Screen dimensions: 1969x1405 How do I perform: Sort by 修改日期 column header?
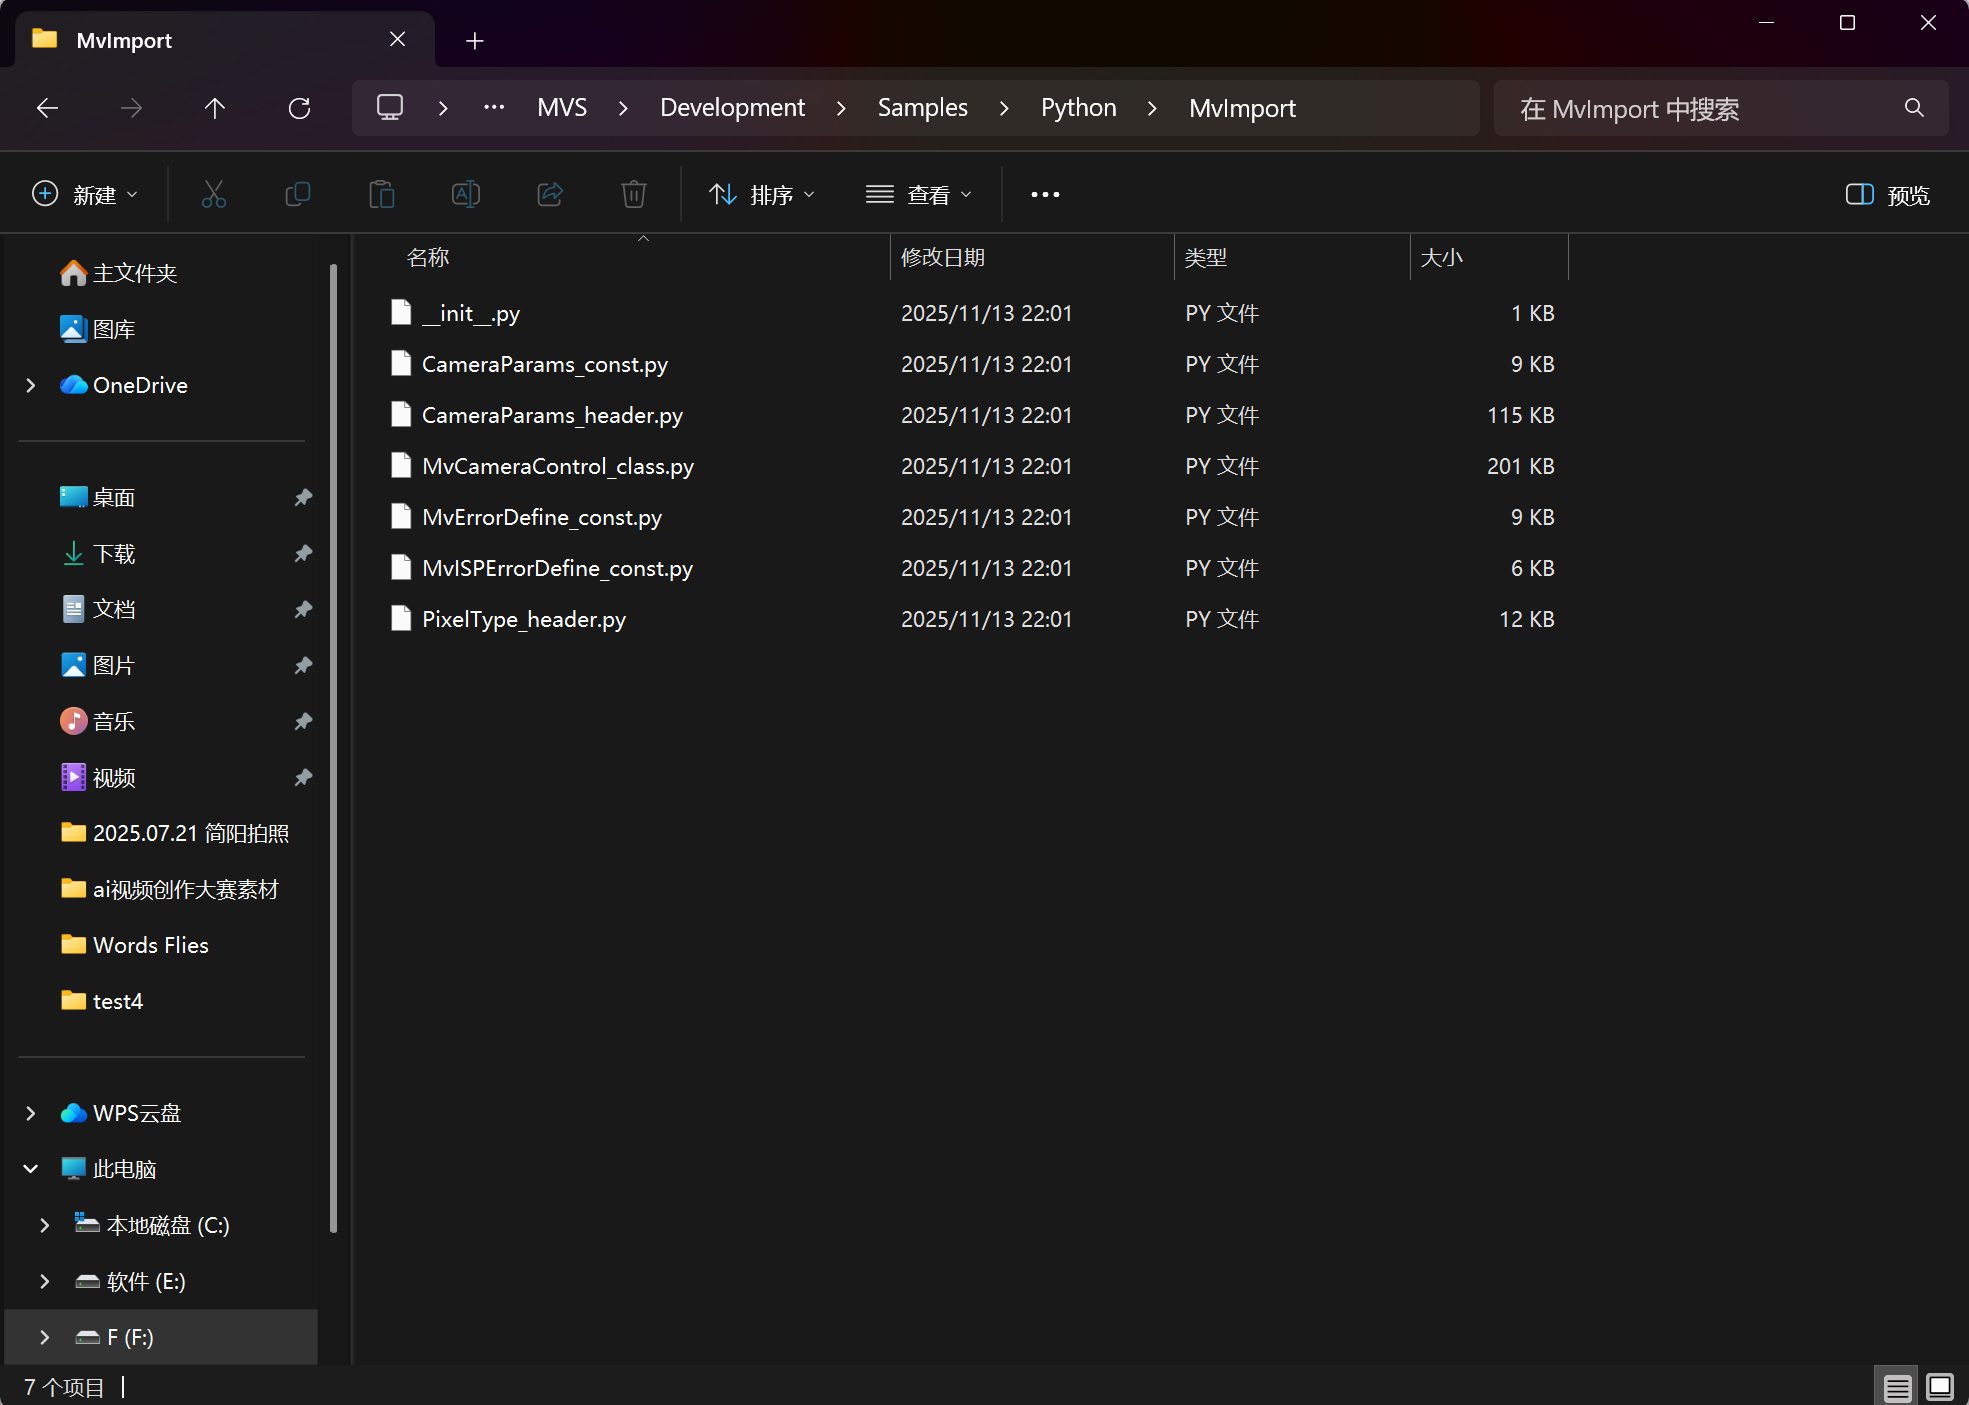(943, 257)
